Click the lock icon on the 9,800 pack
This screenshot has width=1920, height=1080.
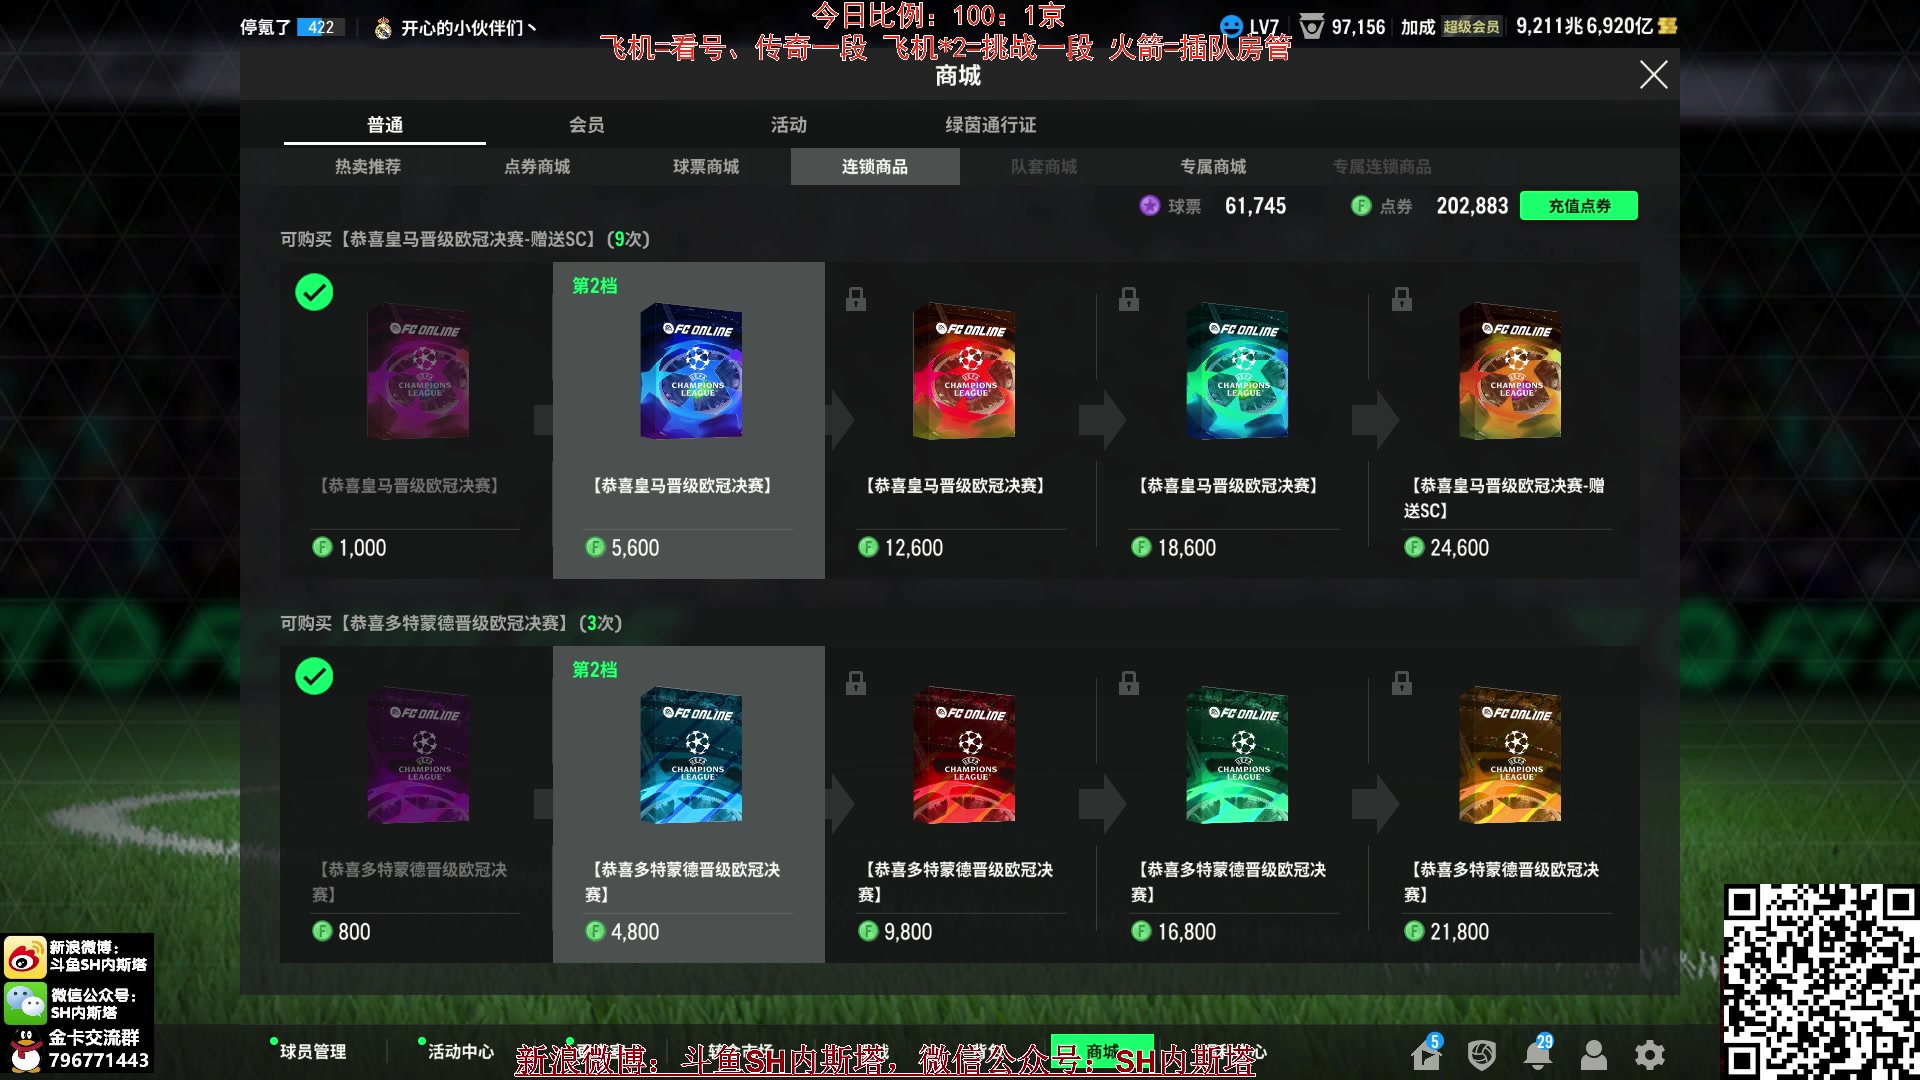click(x=856, y=683)
